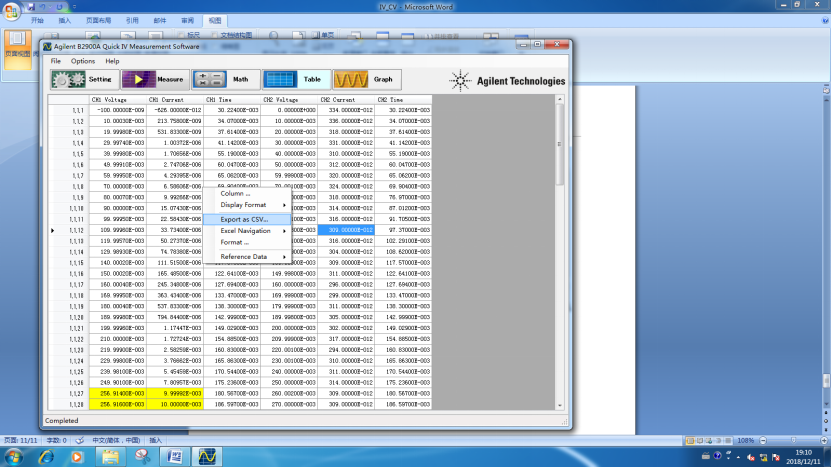Open the File menu in Agilent window

coord(56,61)
